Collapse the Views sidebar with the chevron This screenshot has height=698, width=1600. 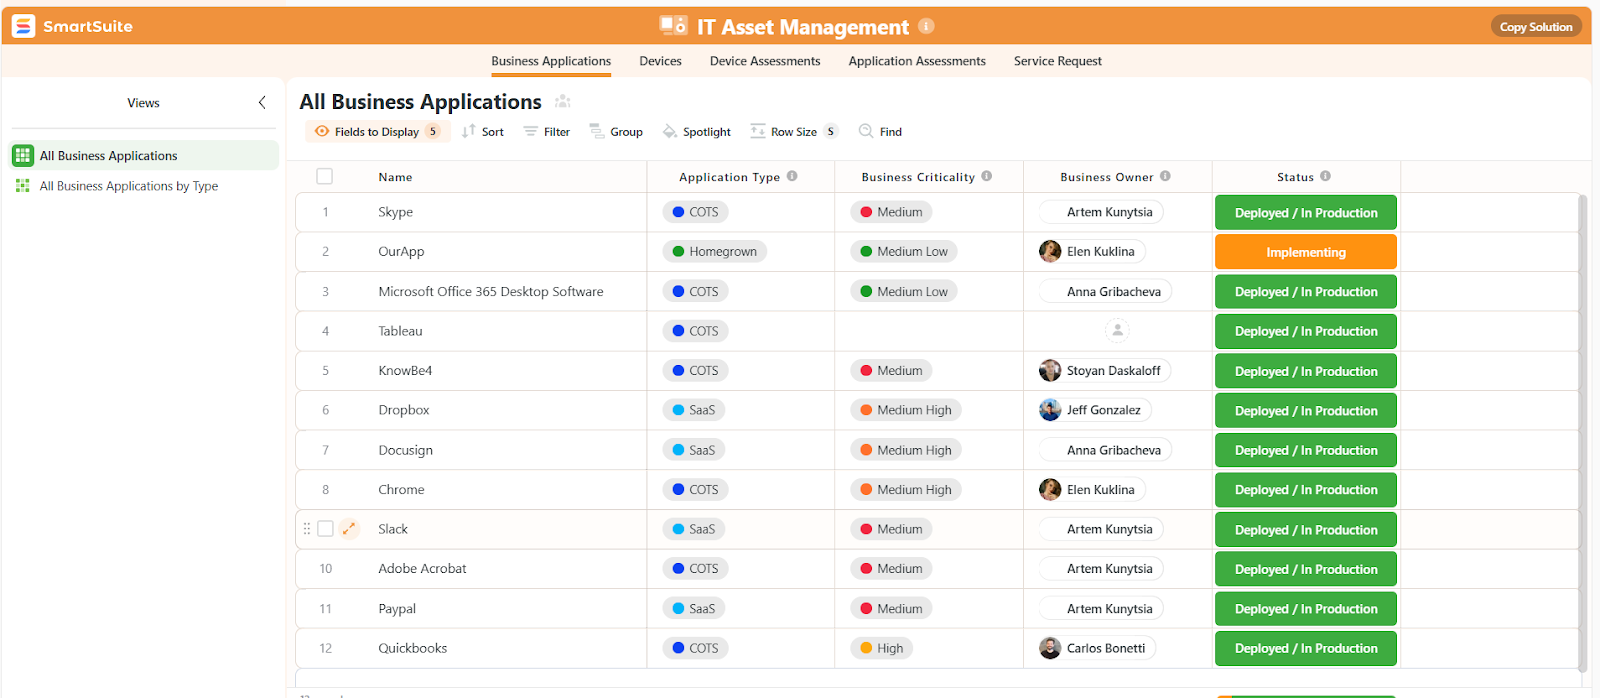click(262, 102)
